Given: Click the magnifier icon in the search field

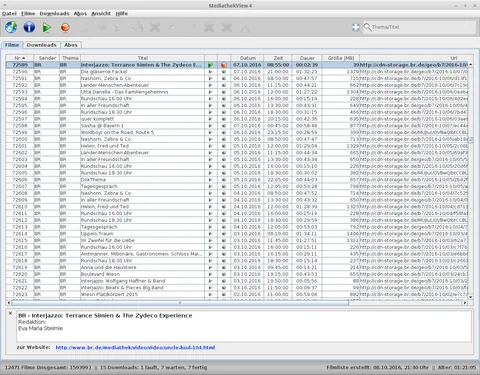Looking at the screenshot, I should point(367,27).
